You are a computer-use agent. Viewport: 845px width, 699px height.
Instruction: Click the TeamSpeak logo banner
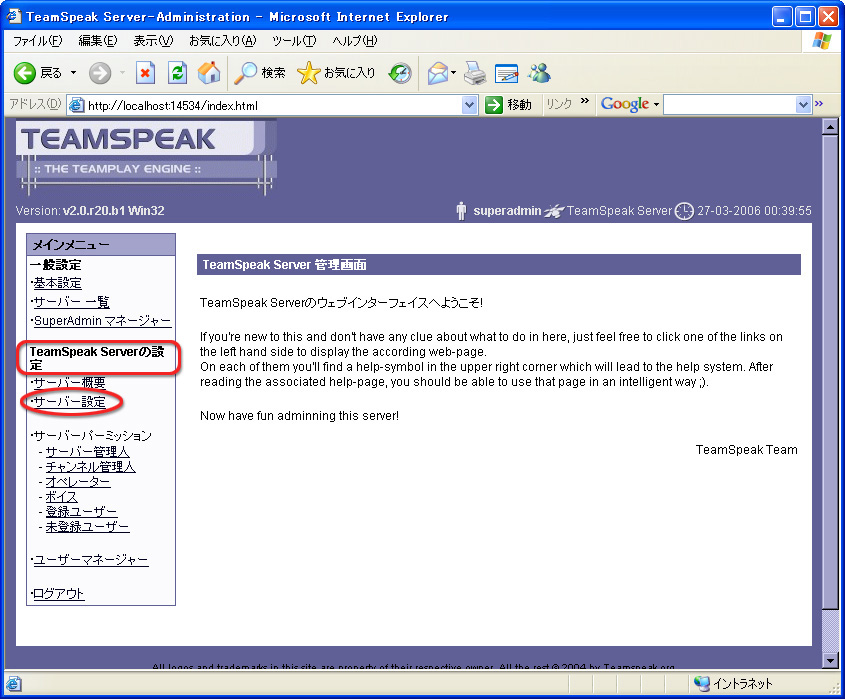tap(146, 156)
